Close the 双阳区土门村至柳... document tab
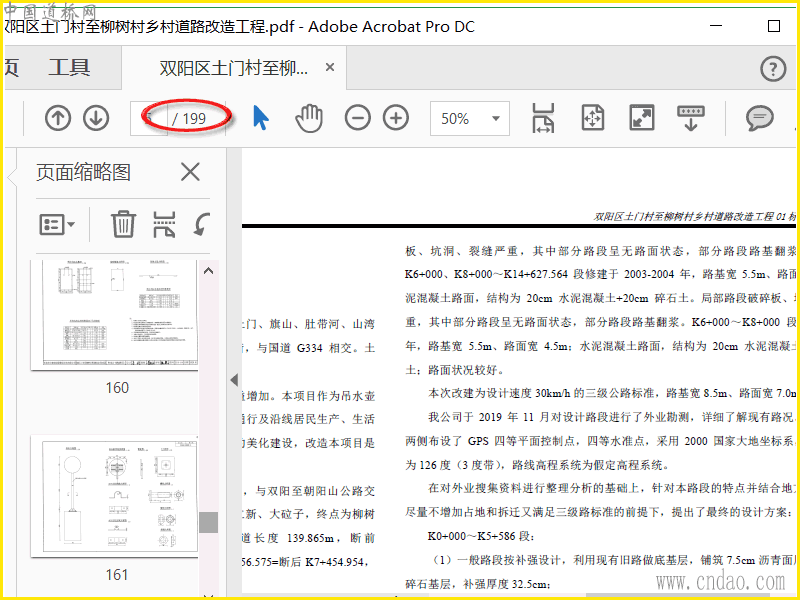Screen dimensions: 800x600 click(x=330, y=67)
